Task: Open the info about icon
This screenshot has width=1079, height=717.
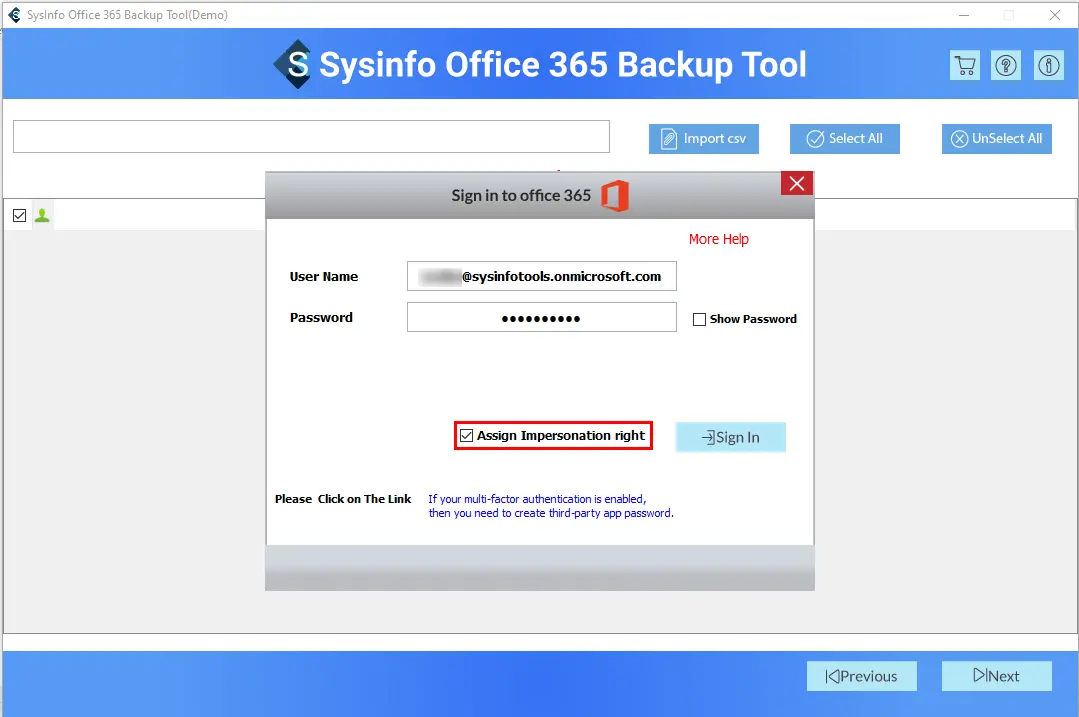Action: [x=1049, y=66]
